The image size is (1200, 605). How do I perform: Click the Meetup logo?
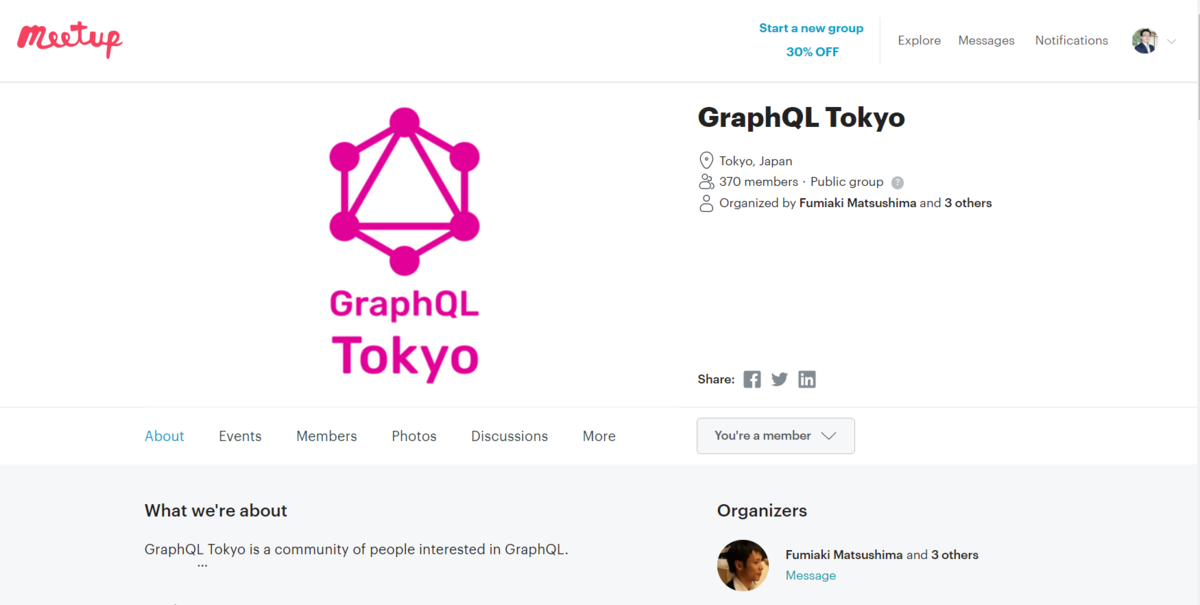tap(70, 40)
